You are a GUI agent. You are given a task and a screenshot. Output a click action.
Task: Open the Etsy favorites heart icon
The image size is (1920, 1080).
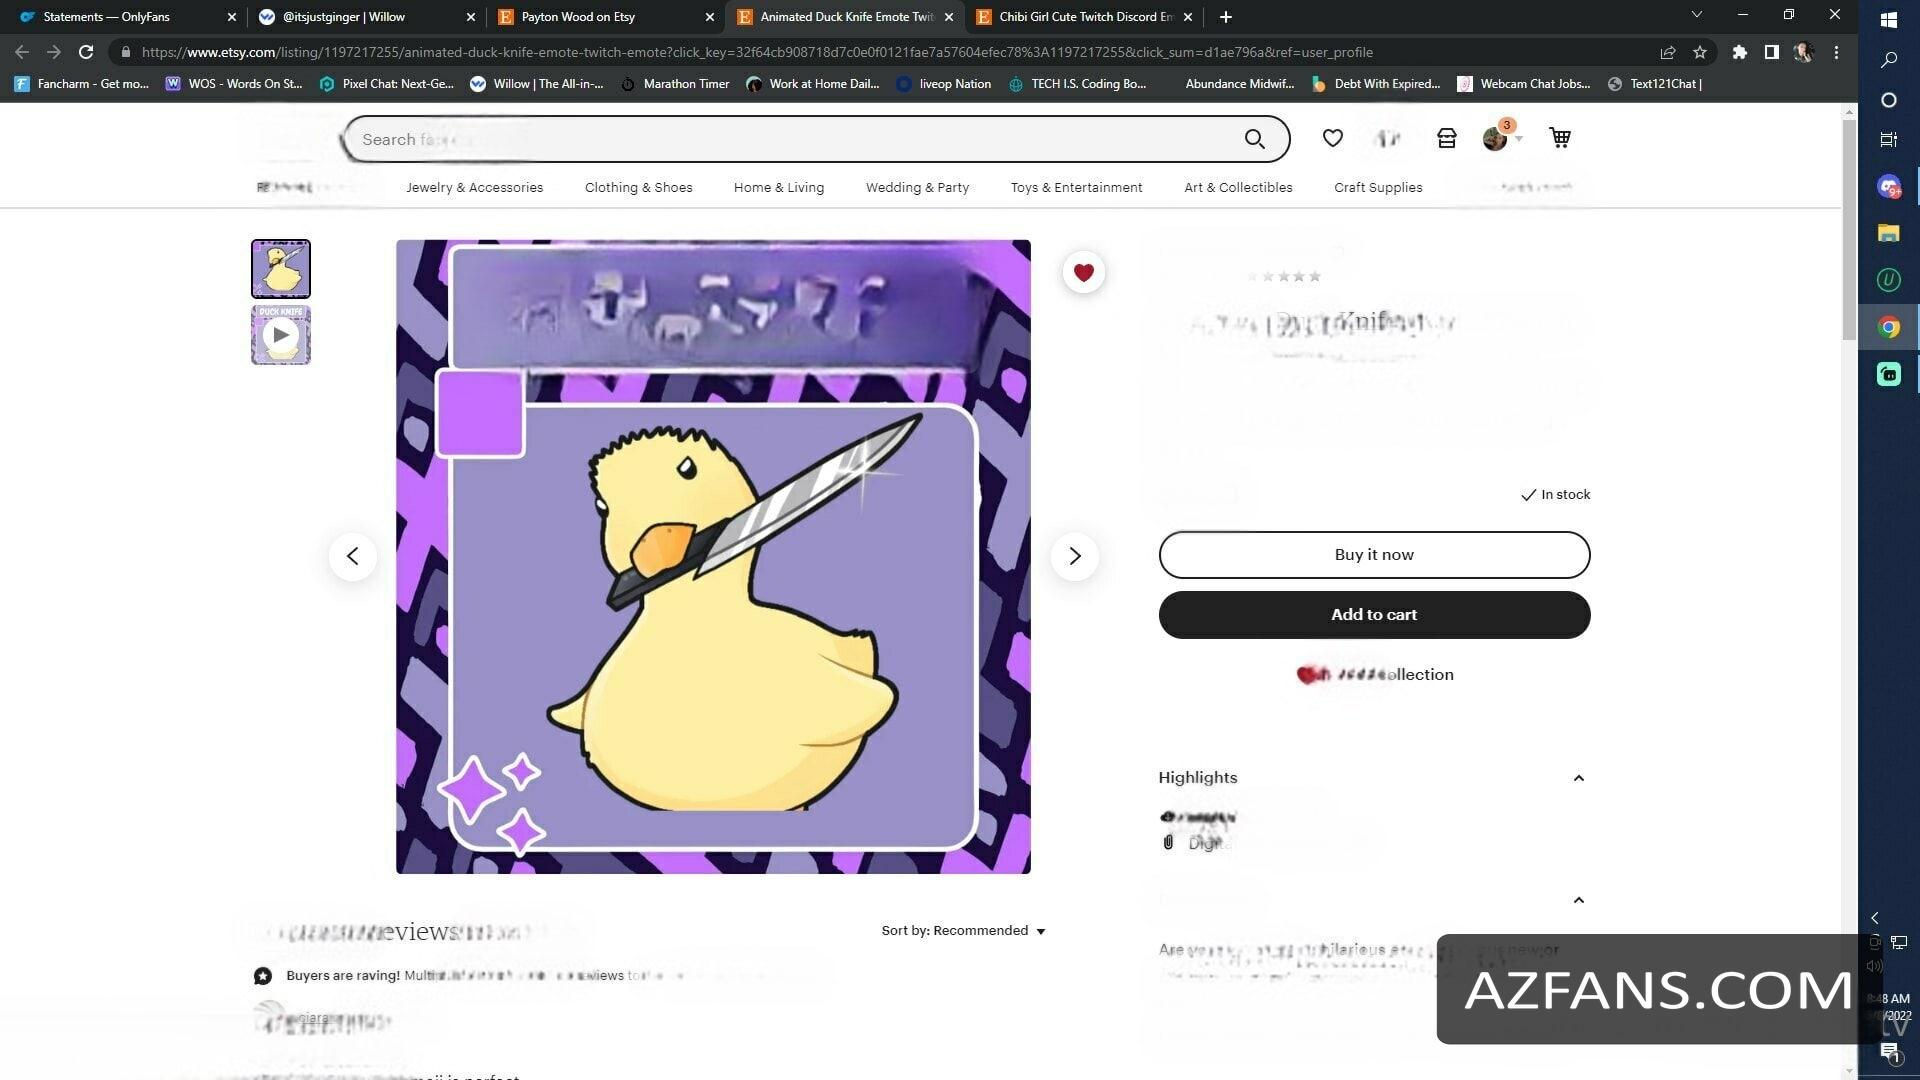pos(1332,138)
